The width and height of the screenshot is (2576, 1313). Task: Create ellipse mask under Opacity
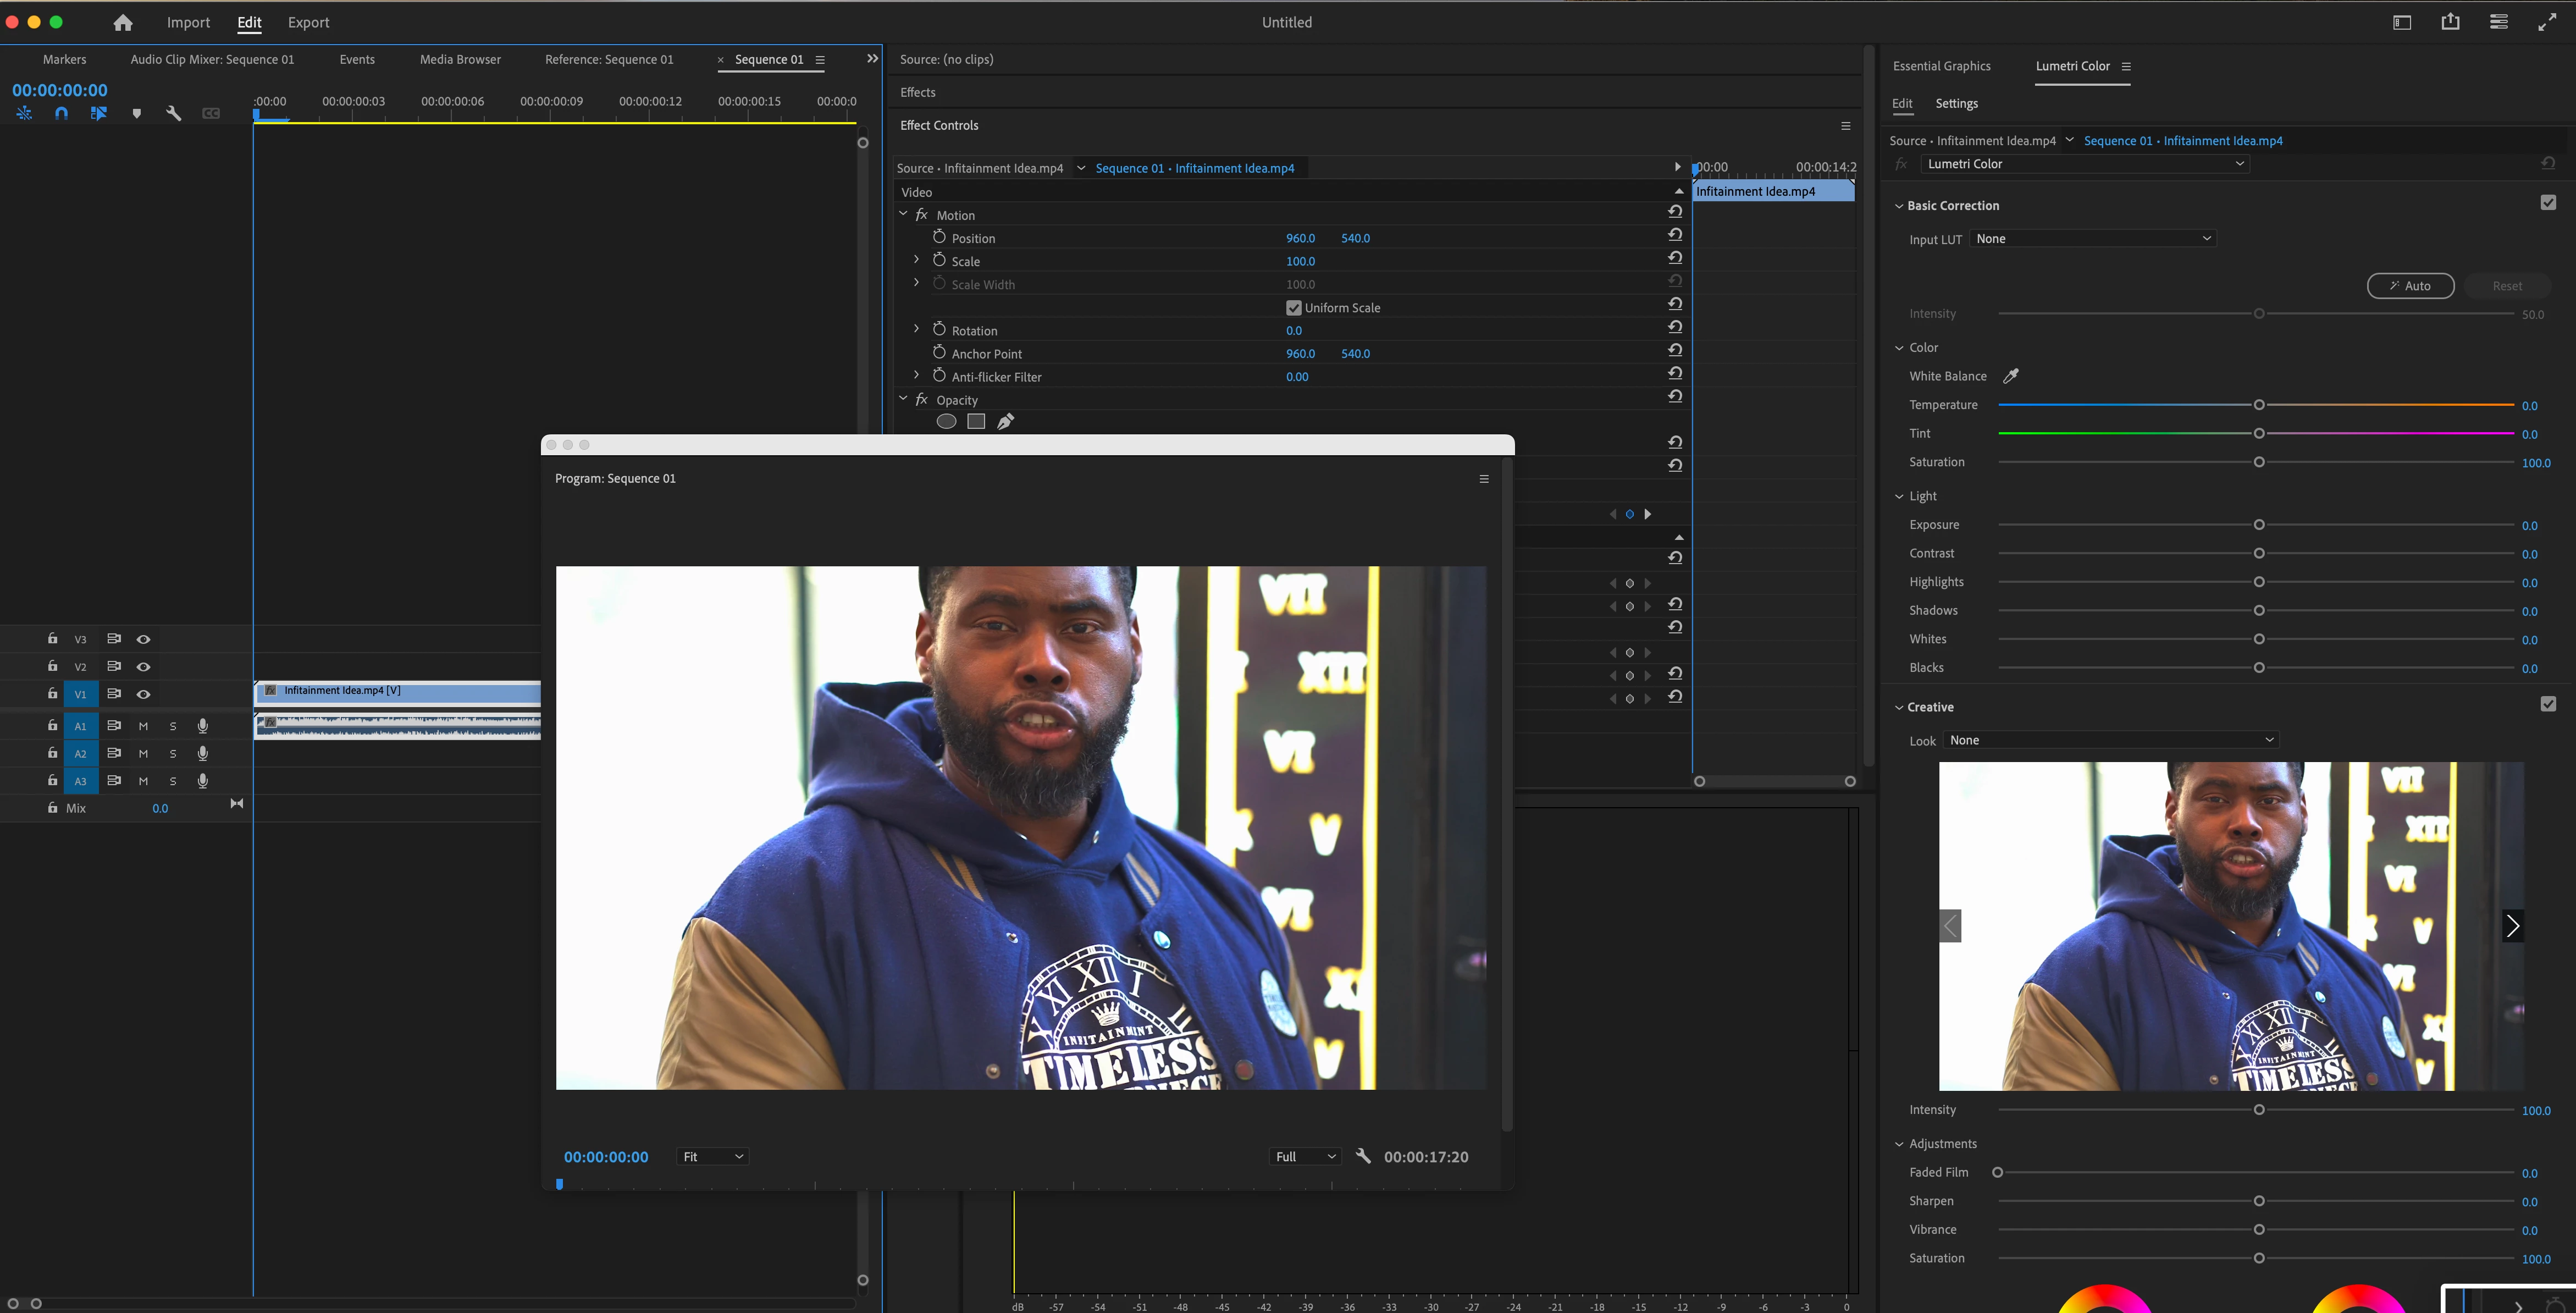tap(946, 421)
